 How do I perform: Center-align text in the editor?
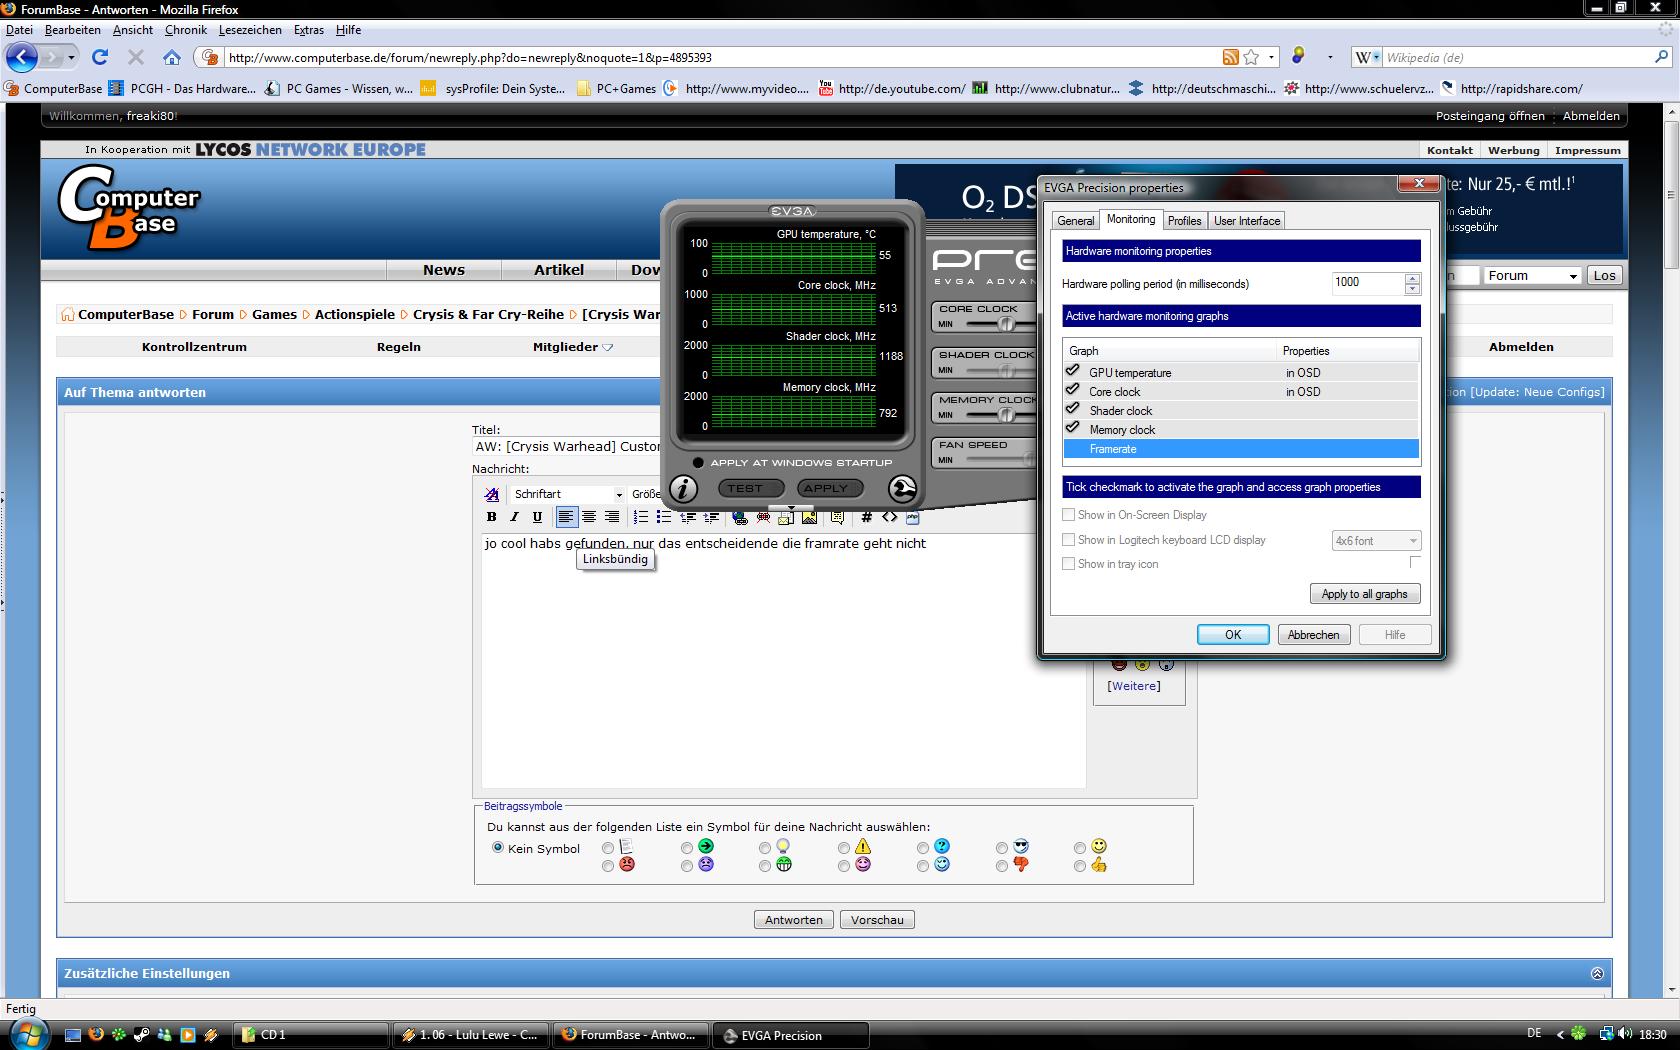(x=589, y=517)
